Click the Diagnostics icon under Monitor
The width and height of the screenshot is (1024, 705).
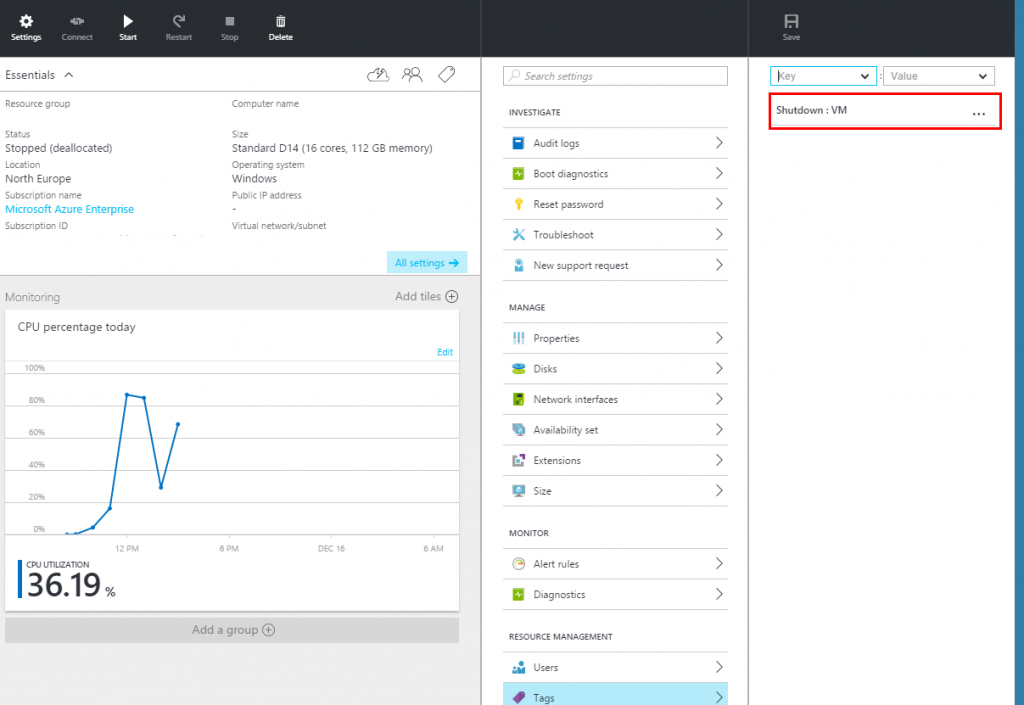[x=519, y=594]
